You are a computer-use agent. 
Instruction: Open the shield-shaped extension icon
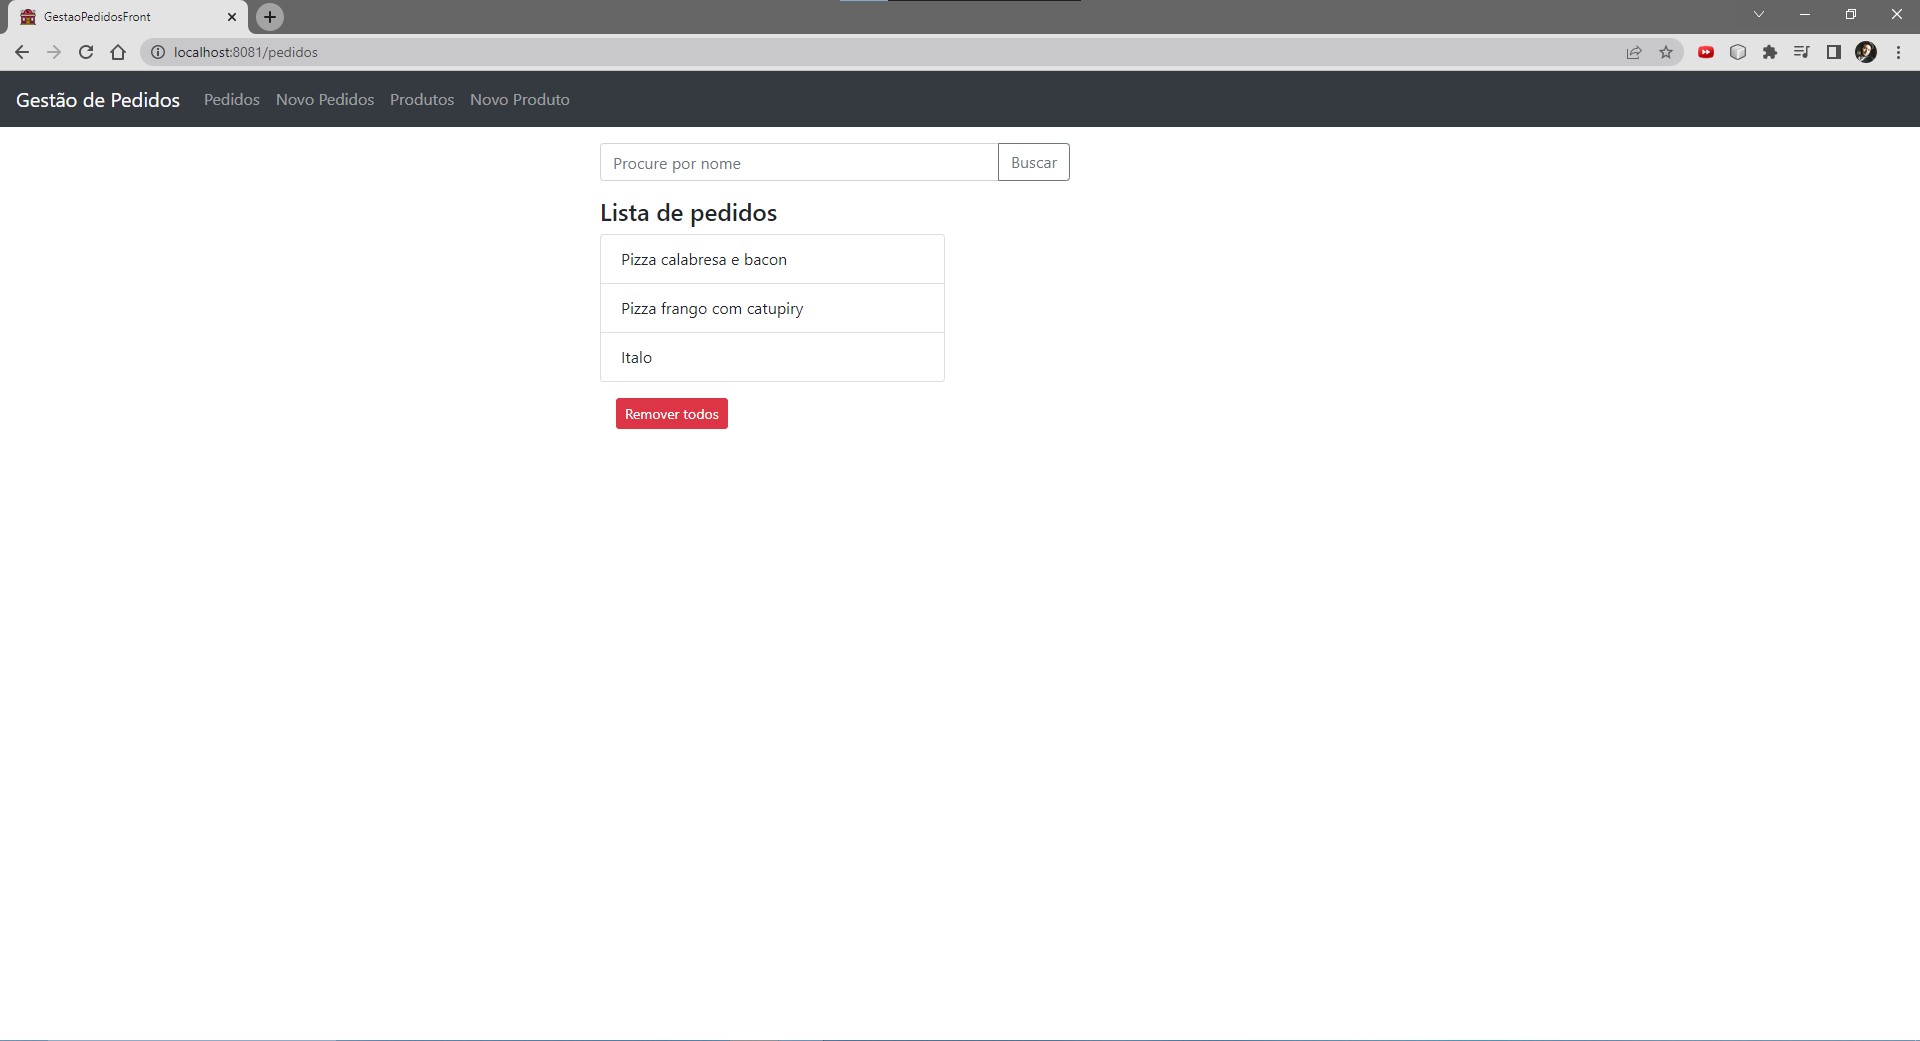click(x=1738, y=51)
